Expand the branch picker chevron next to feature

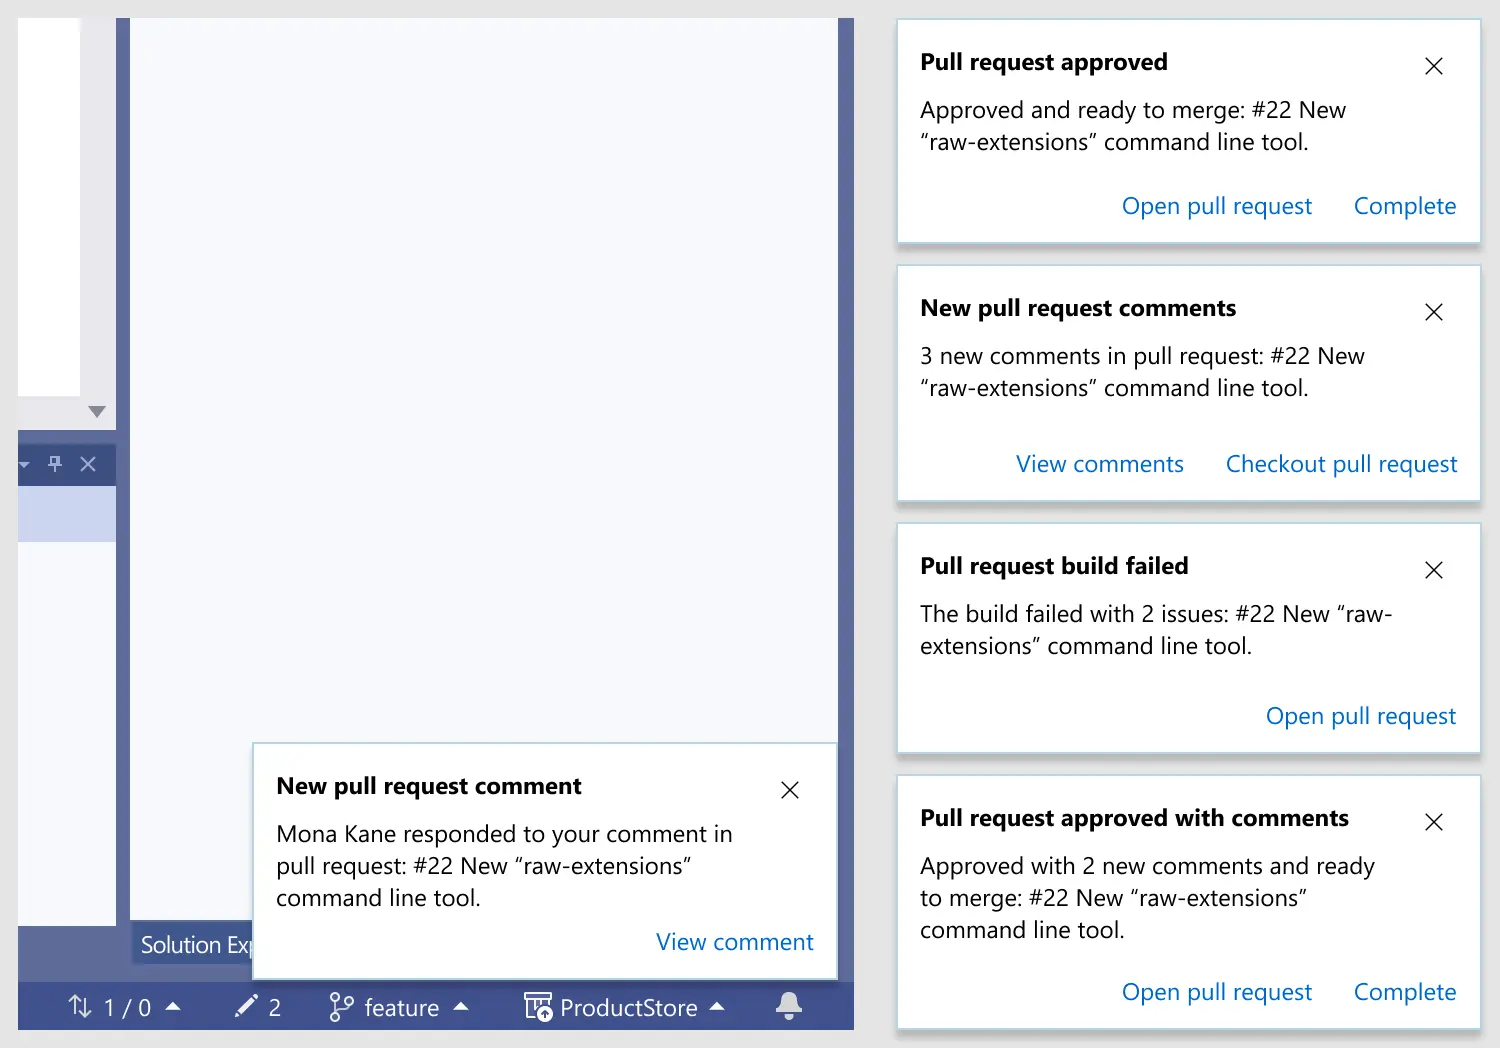(461, 1007)
